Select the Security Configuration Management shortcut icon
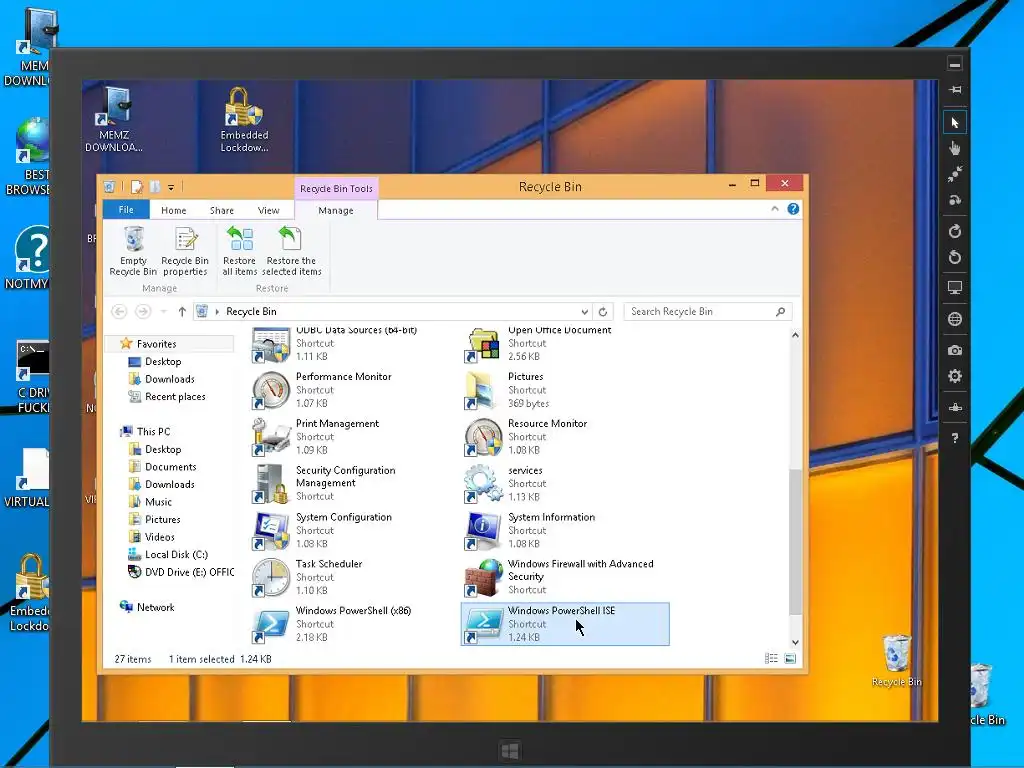This screenshot has width=1024, height=768. coord(271,484)
